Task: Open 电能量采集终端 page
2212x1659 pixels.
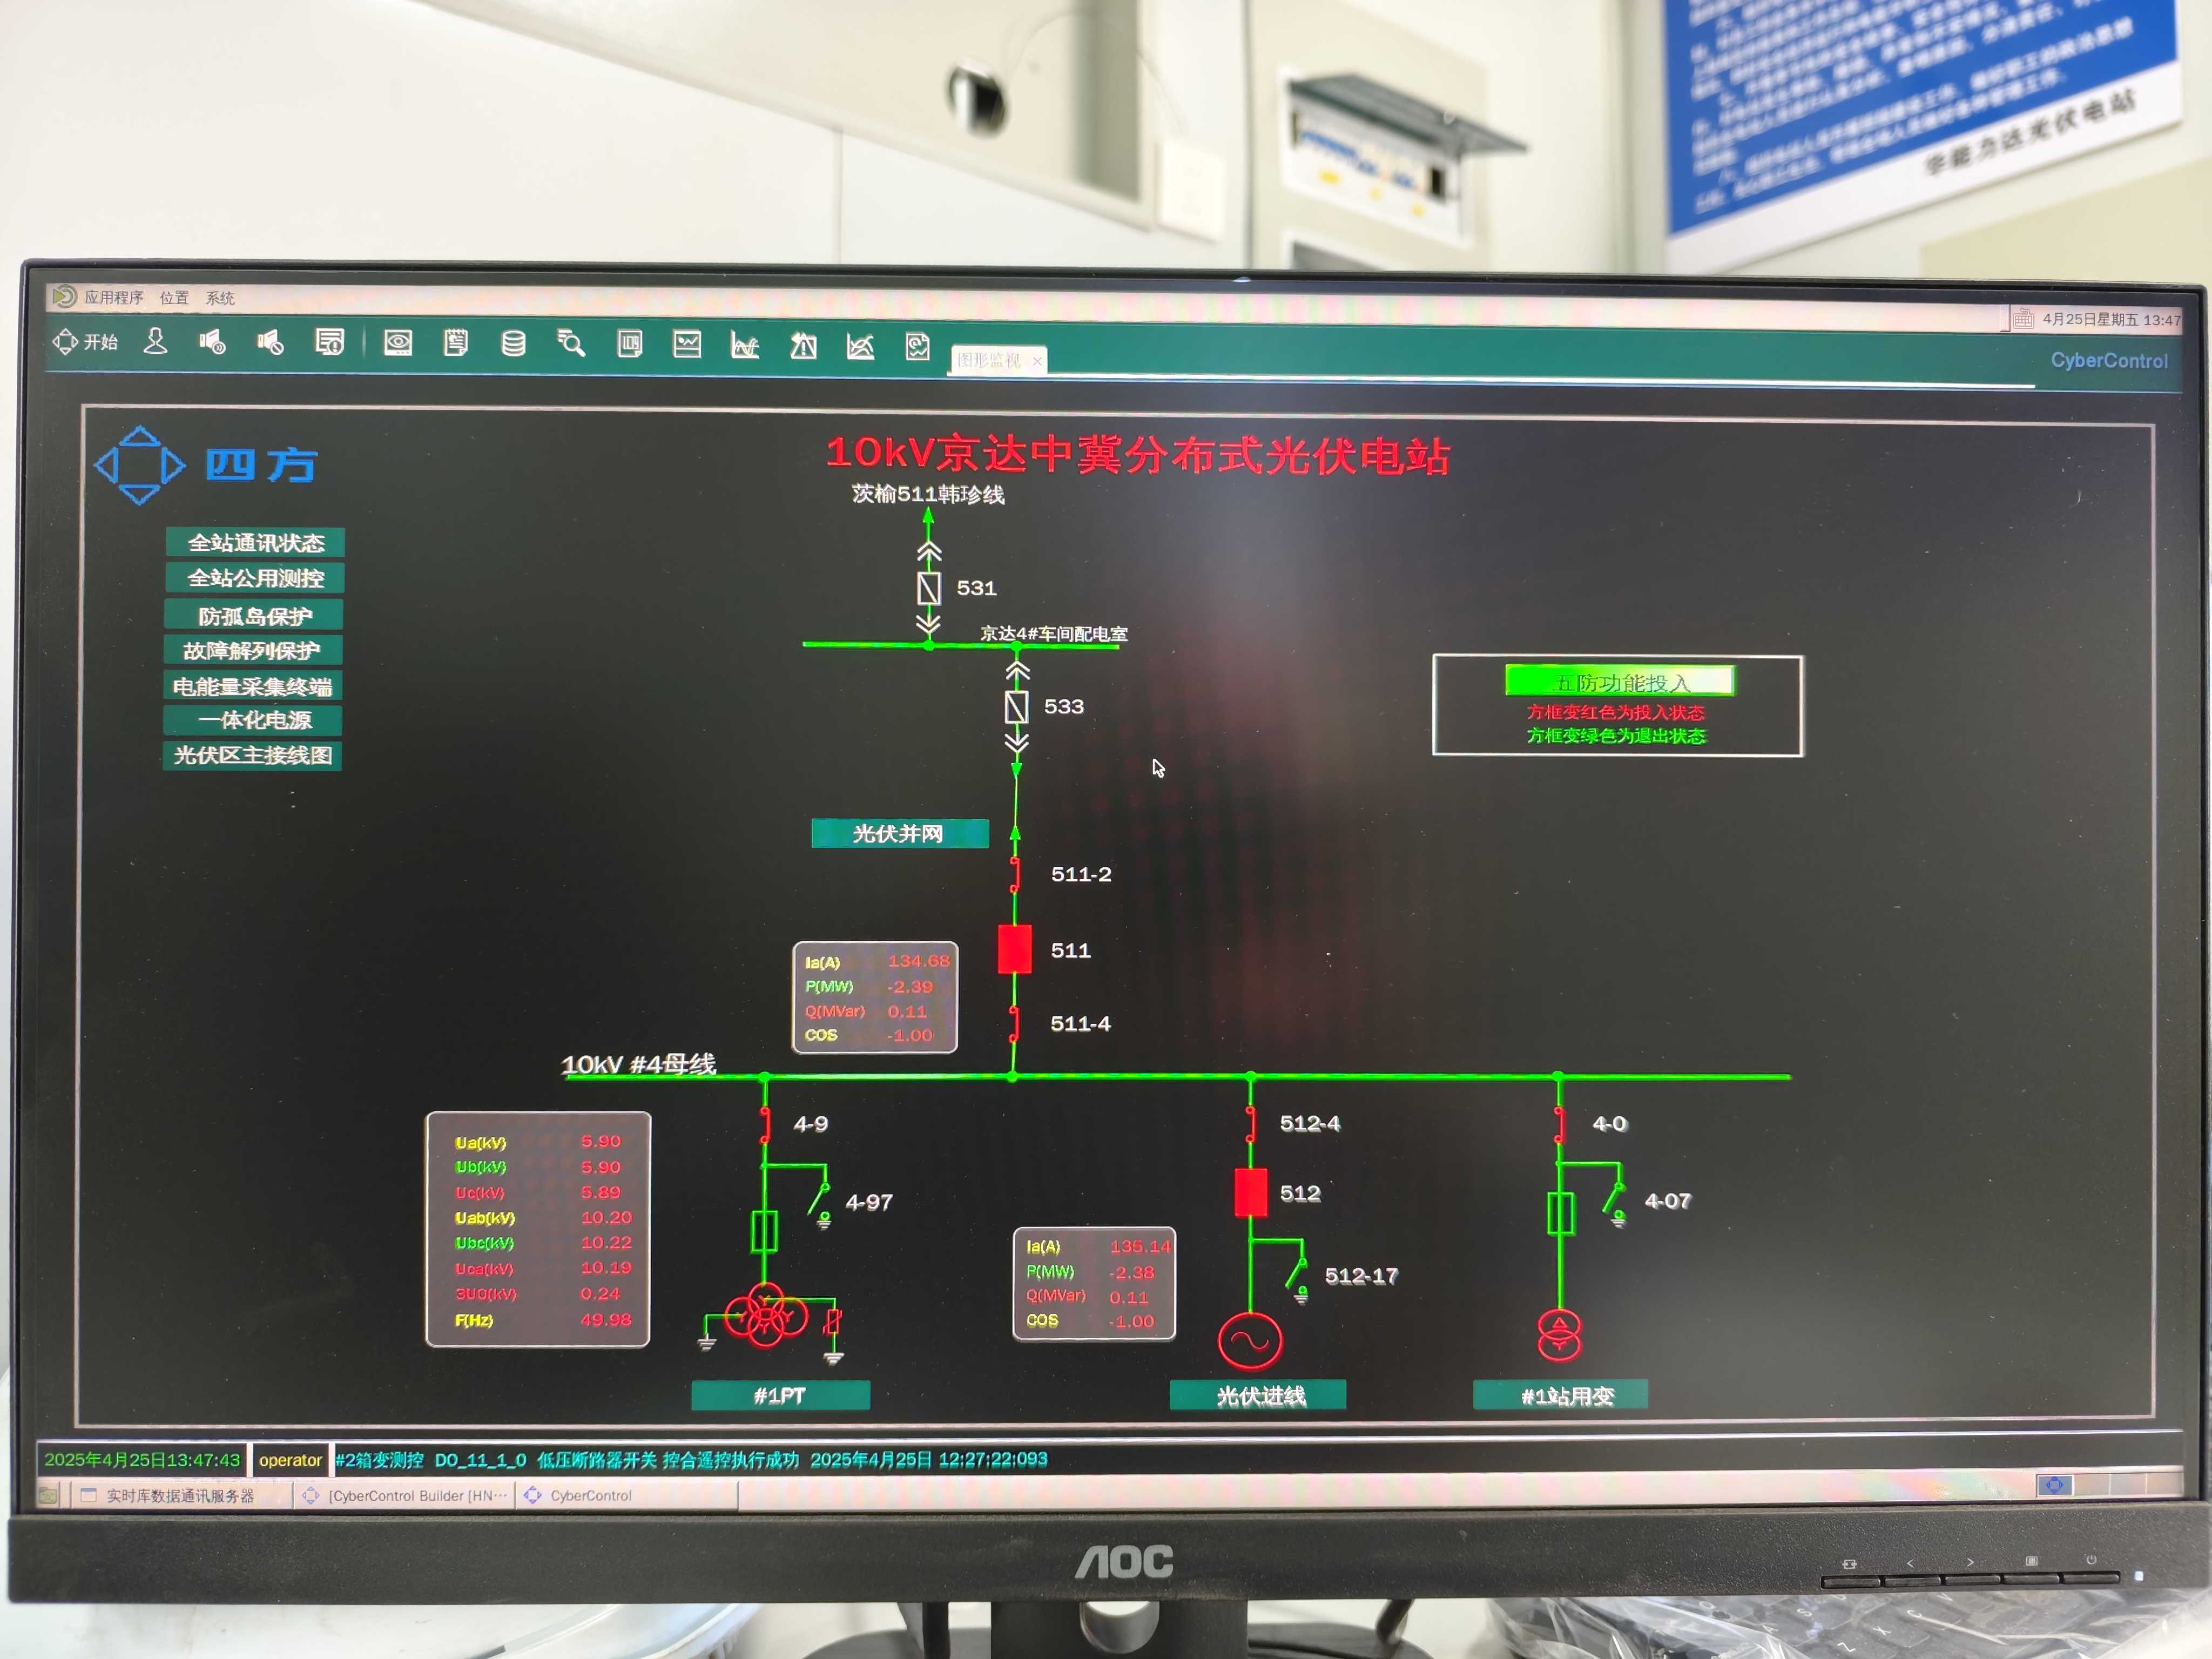Action: [x=252, y=686]
